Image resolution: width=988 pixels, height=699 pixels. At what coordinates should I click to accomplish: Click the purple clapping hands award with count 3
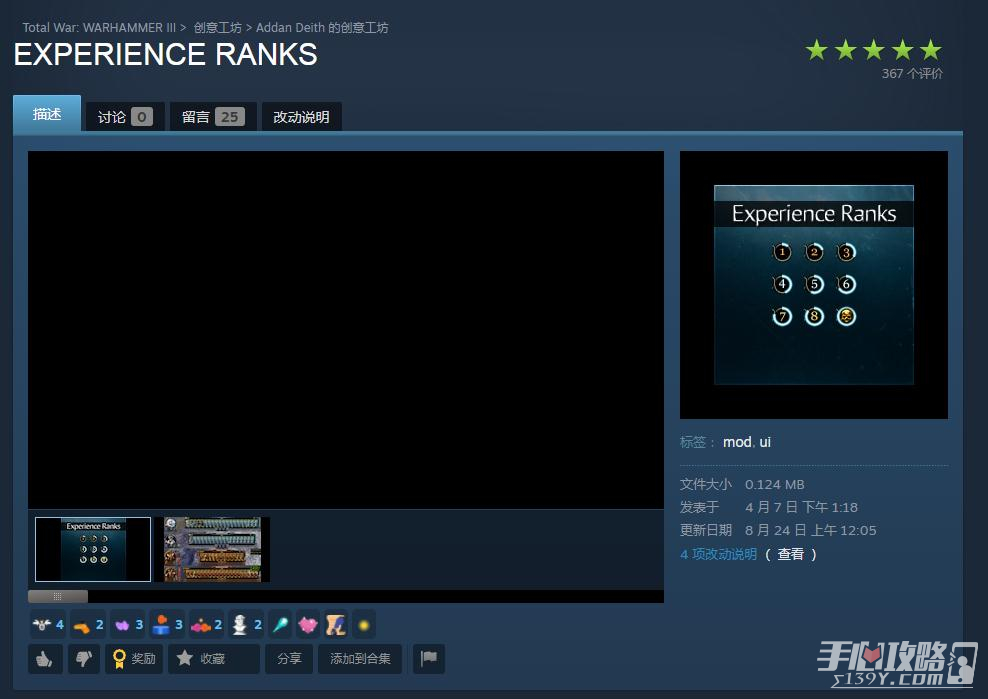pos(128,625)
